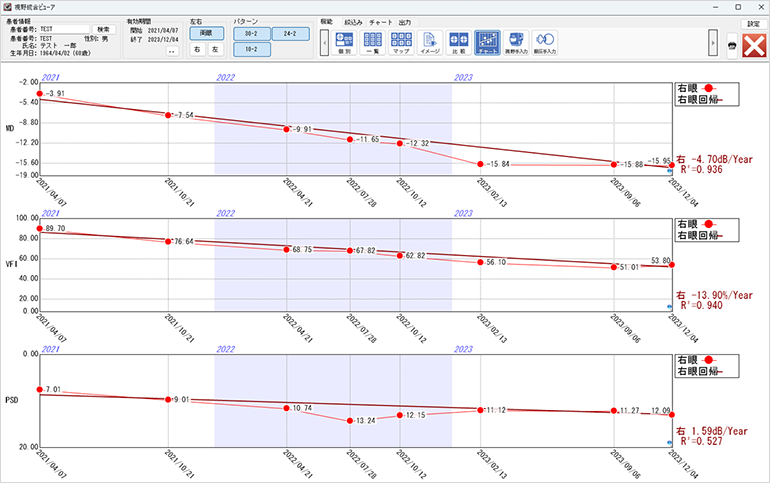770x483 pixels.
Task: Open the 設定 settings button
Action: (x=753, y=22)
